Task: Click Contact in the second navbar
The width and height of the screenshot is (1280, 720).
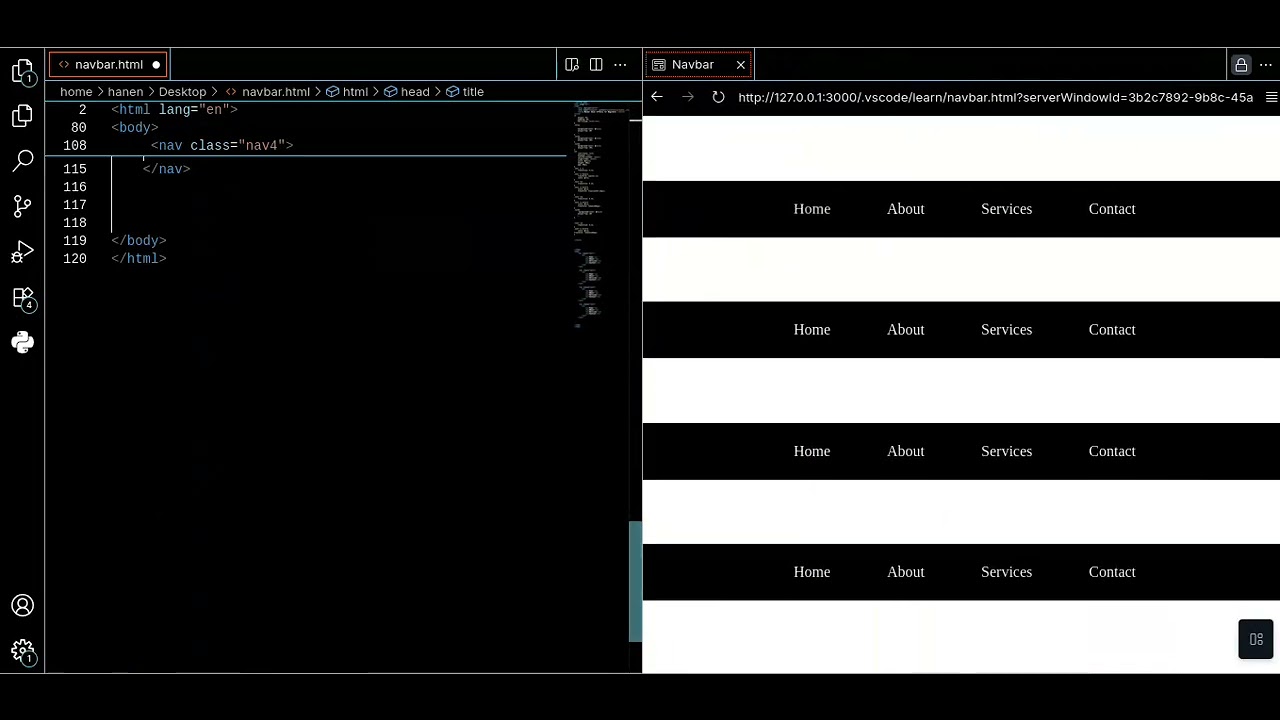Action: point(1112,330)
